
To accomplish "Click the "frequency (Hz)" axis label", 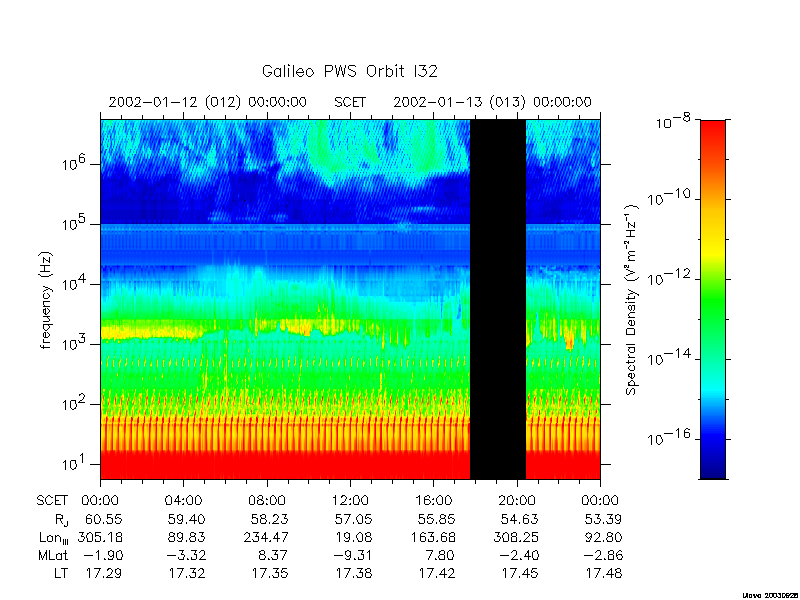I will pyautogui.click(x=46, y=300).
